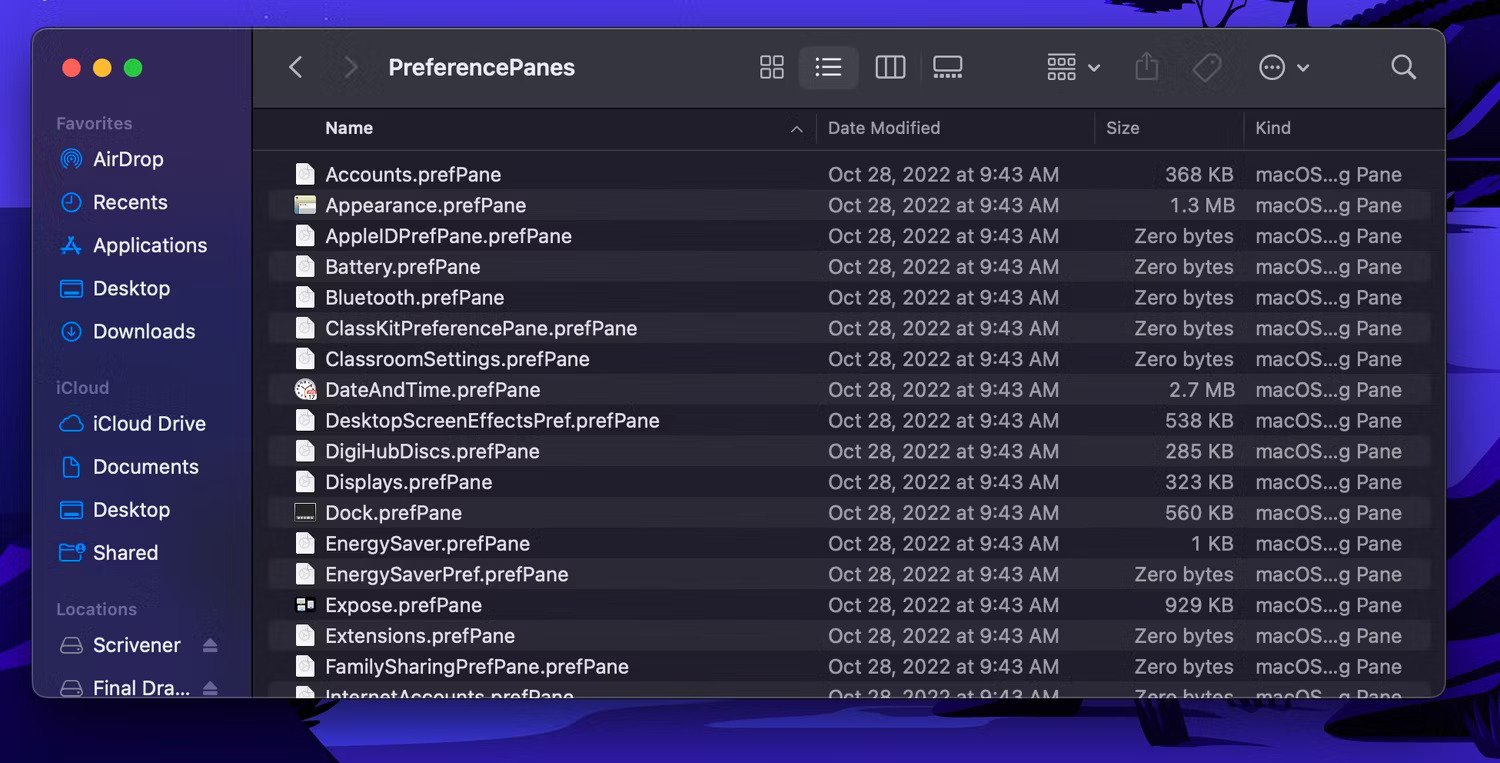This screenshot has height=763, width=1500.
Task: Open the Downloads sidebar entry
Action: pyautogui.click(x=144, y=331)
